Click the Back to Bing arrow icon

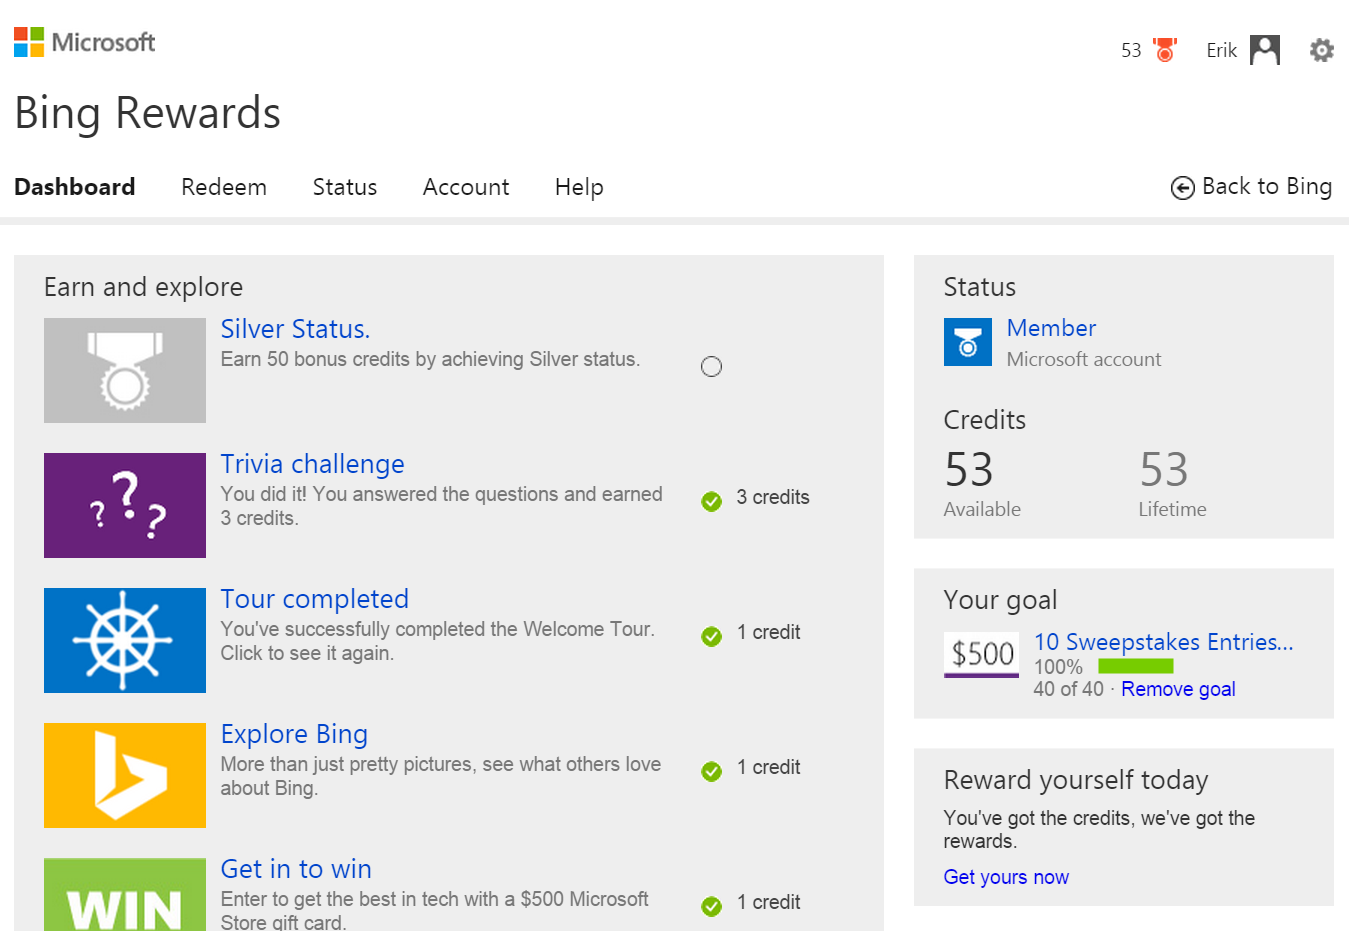click(1183, 188)
